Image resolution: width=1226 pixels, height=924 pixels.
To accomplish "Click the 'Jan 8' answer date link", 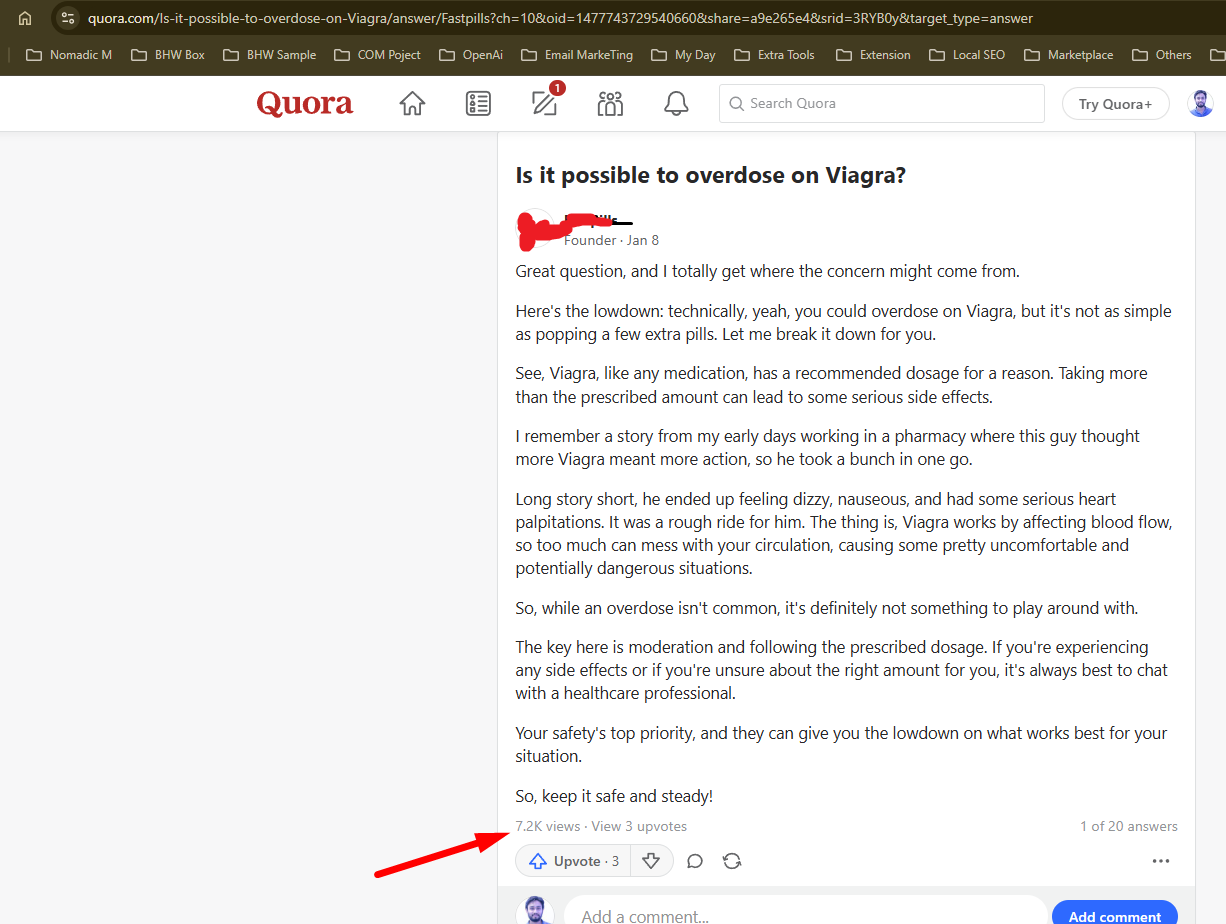I will (x=643, y=240).
